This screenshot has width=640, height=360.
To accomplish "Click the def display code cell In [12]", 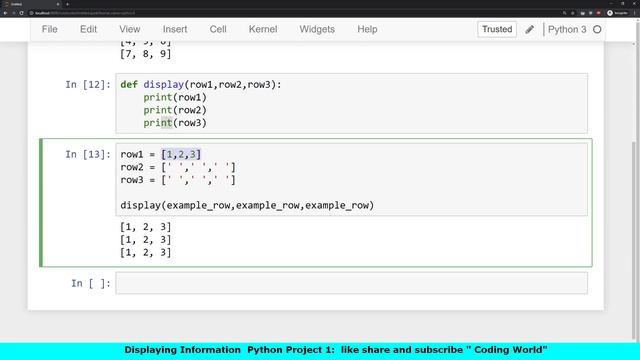I will [x=351, y=103].
